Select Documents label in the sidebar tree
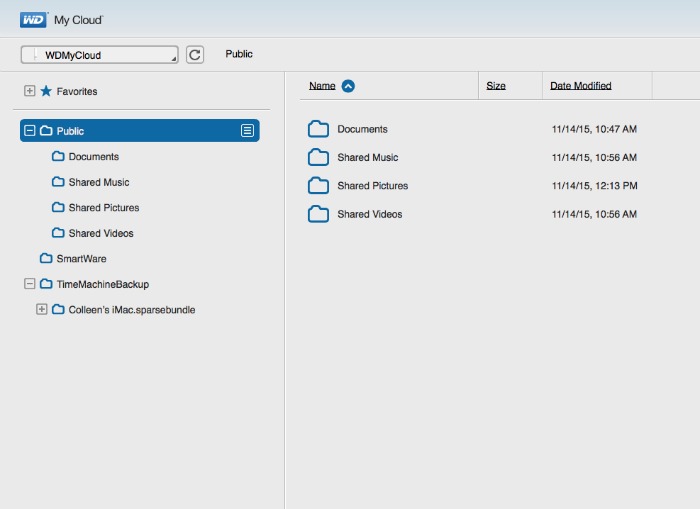Screen dimensions: 700x509 (x=94, y=157)
